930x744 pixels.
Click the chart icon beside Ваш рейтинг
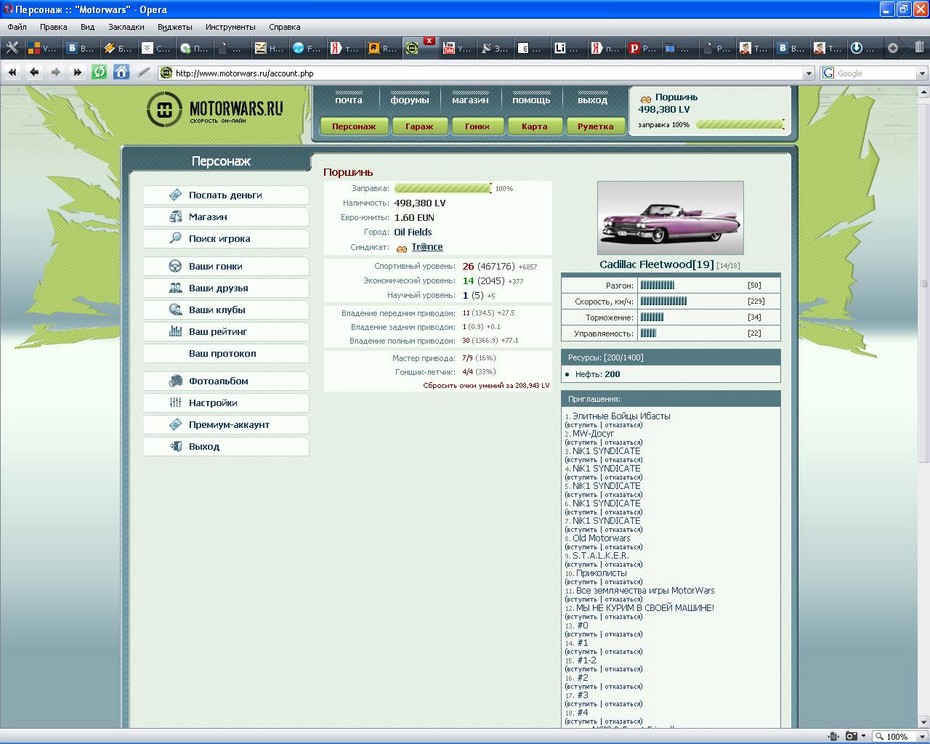tap(175, 331)
